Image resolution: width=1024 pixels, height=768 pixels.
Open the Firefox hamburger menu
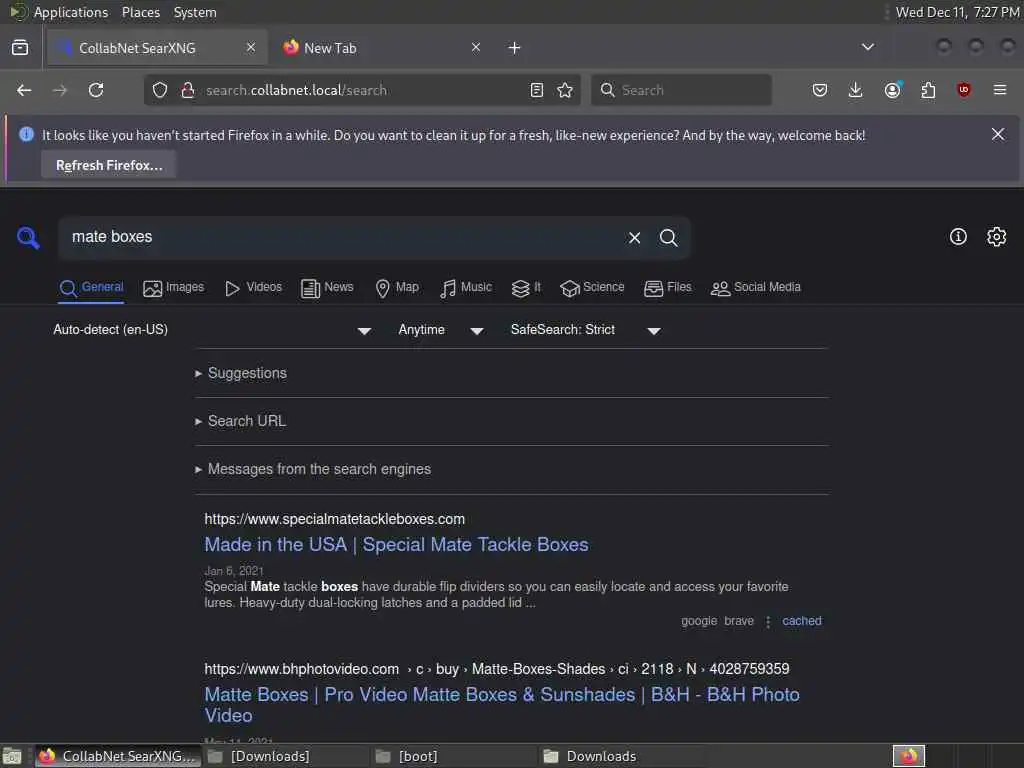(x=1000, y=90)
